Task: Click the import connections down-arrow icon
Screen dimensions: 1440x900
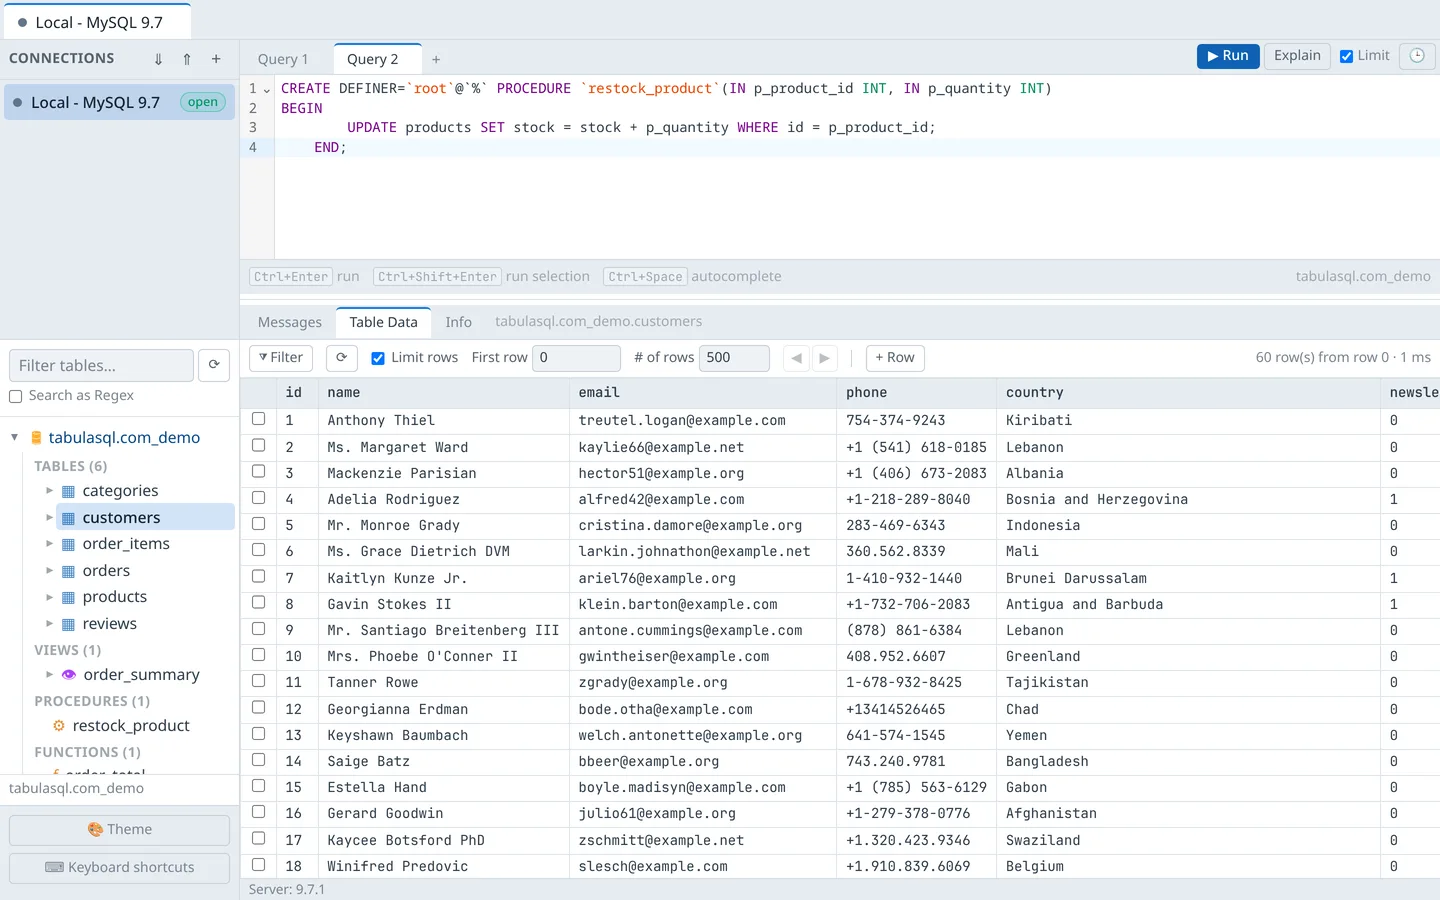Action: 158,59
